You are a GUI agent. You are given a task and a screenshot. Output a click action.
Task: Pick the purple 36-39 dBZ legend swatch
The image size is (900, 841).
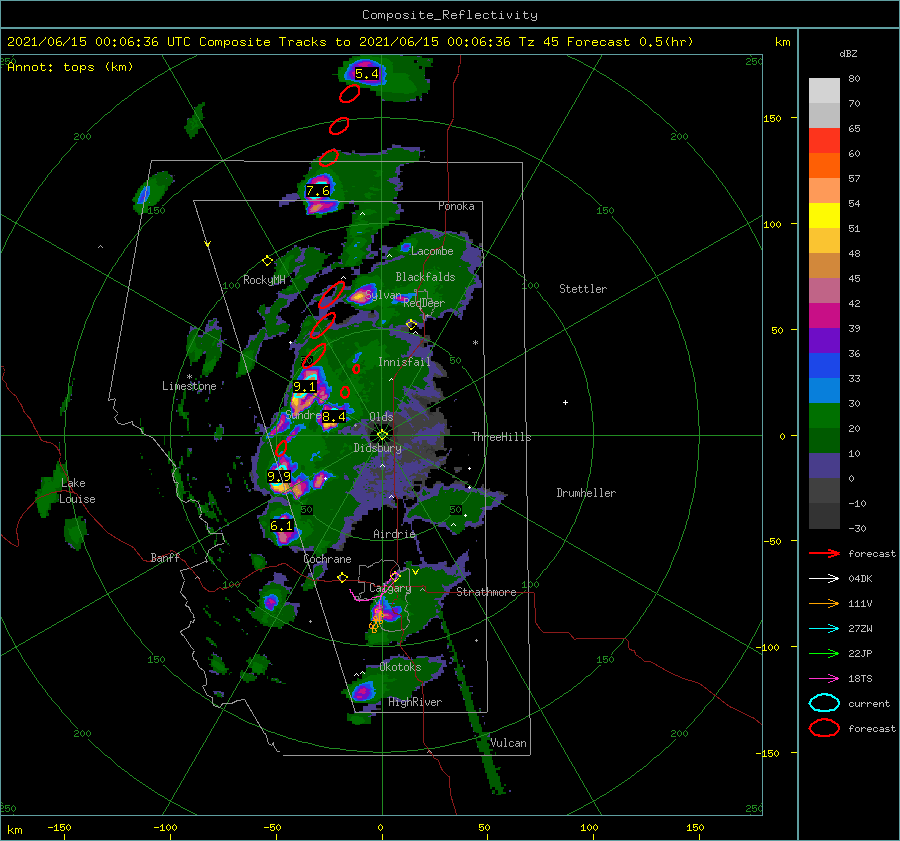(824, 341)
